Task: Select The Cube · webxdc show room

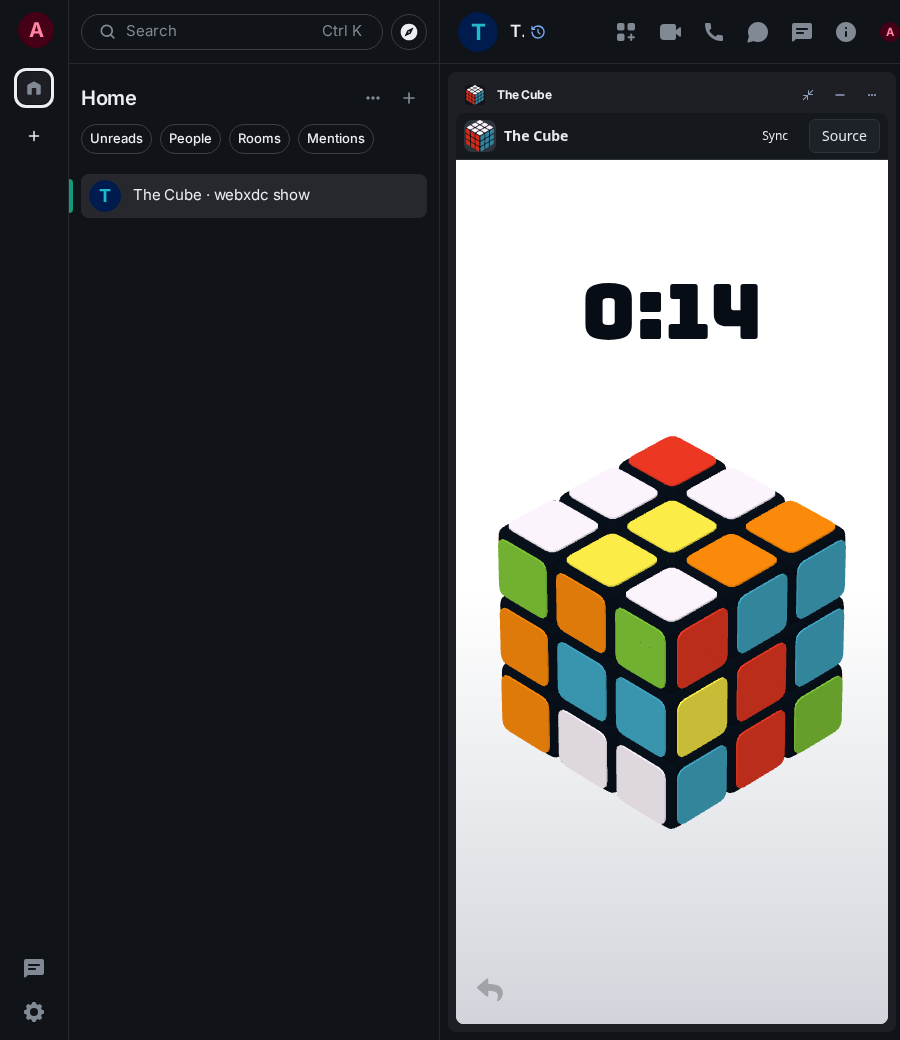Action: click(254, 196)
